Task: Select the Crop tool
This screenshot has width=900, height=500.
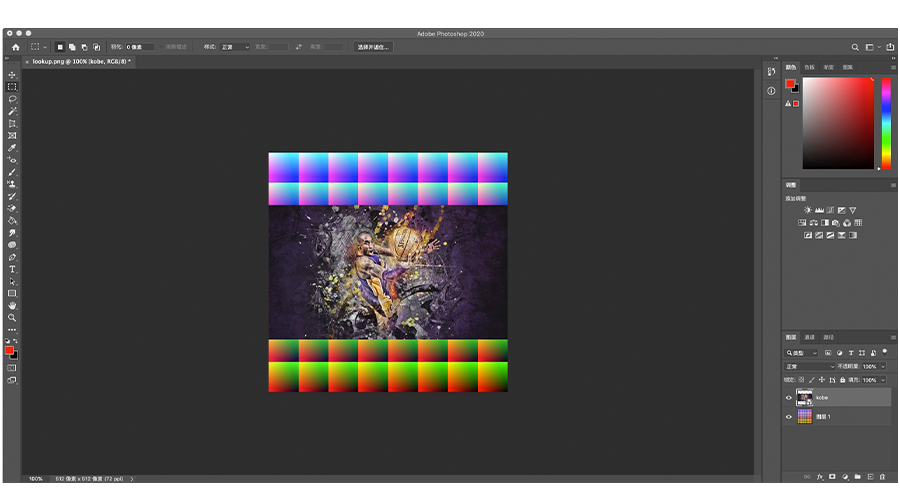Action: 12,123
